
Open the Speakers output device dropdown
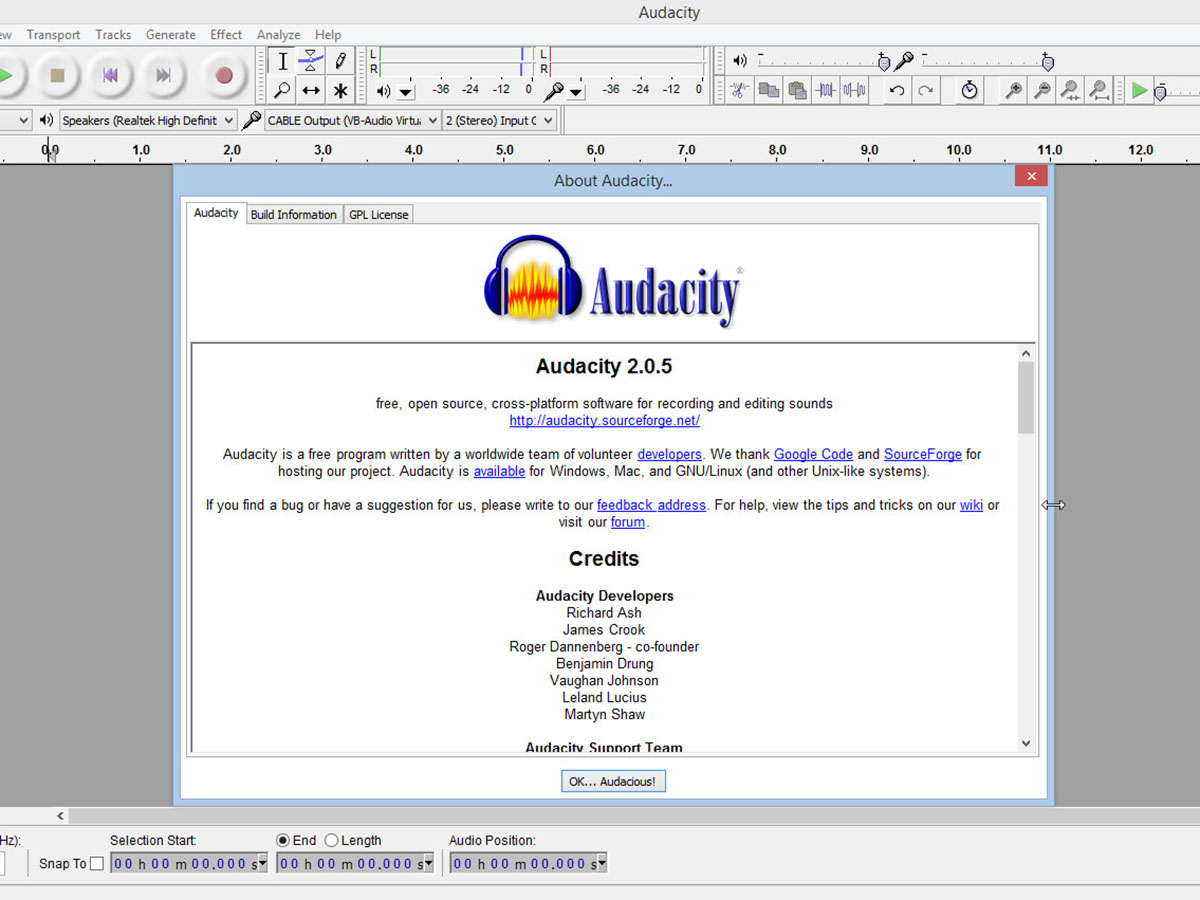point(148,120)
